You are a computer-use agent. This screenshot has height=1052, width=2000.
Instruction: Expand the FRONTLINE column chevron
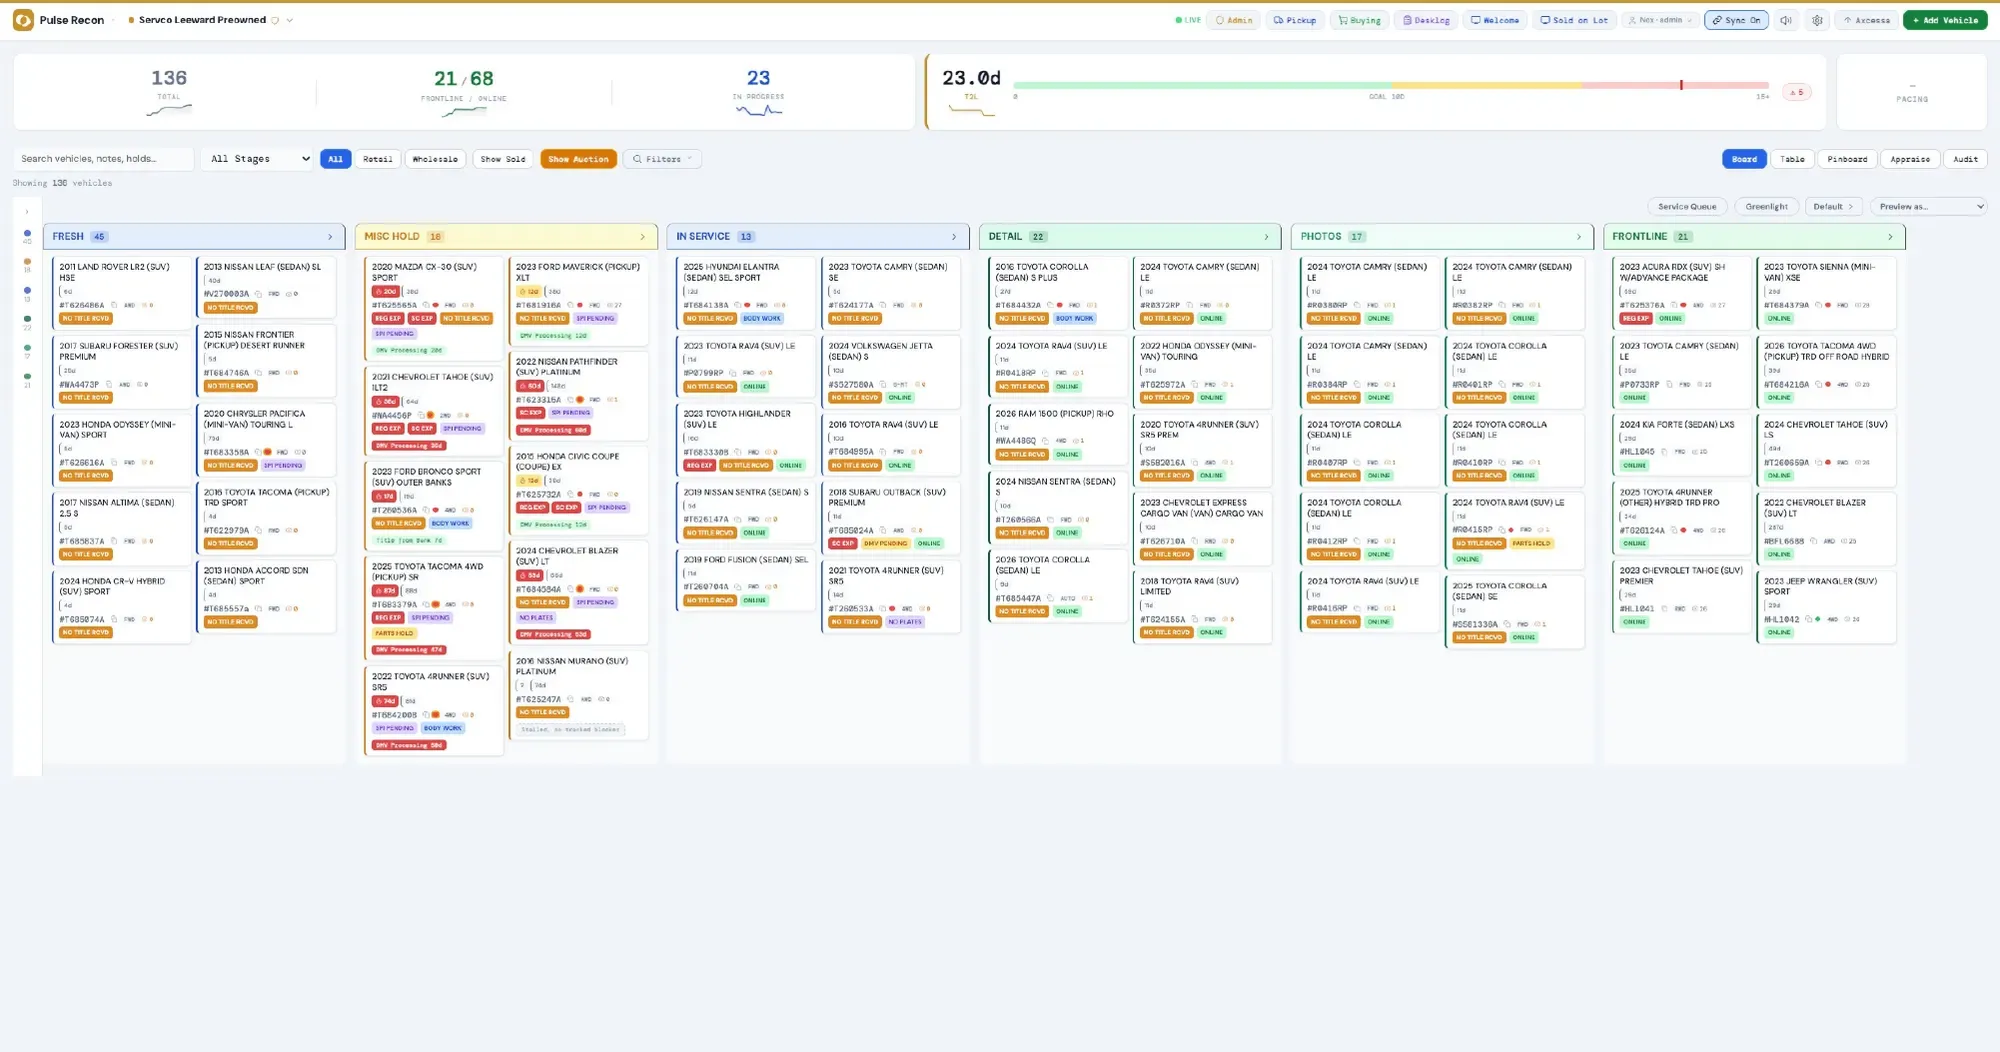click(x=1890, y=237)
